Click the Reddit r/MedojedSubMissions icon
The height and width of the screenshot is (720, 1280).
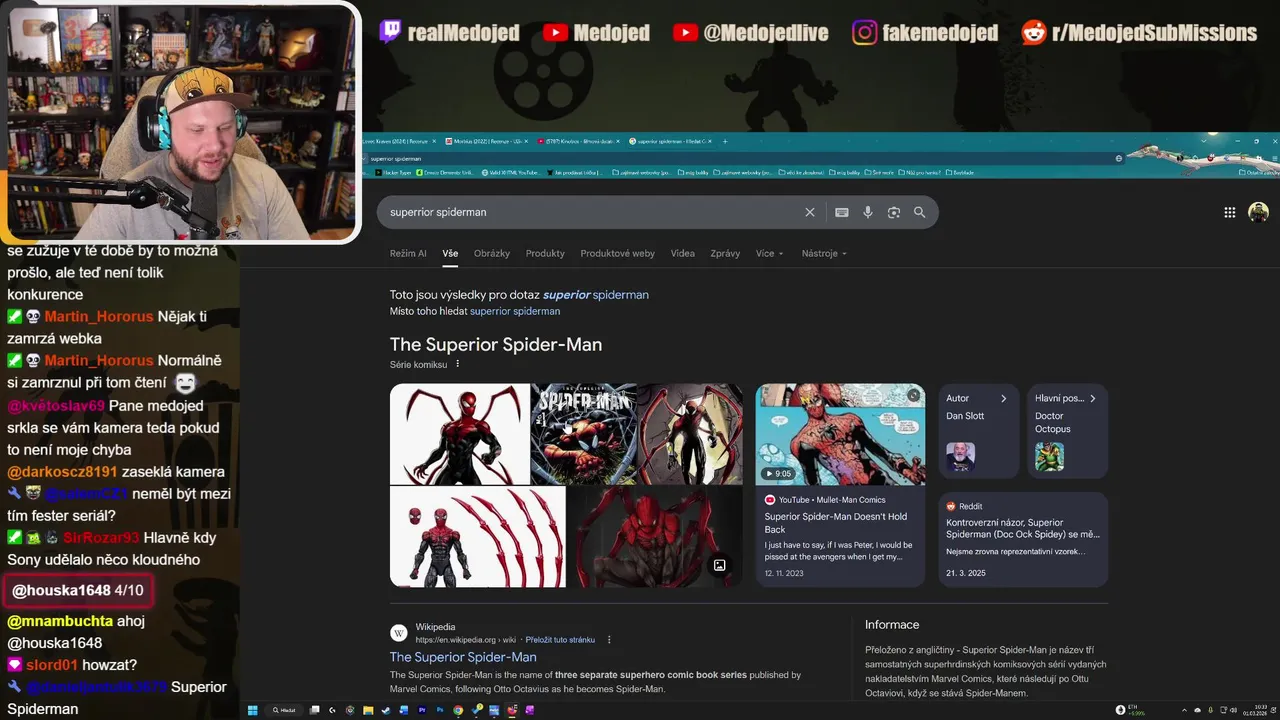pos(1034,32)
